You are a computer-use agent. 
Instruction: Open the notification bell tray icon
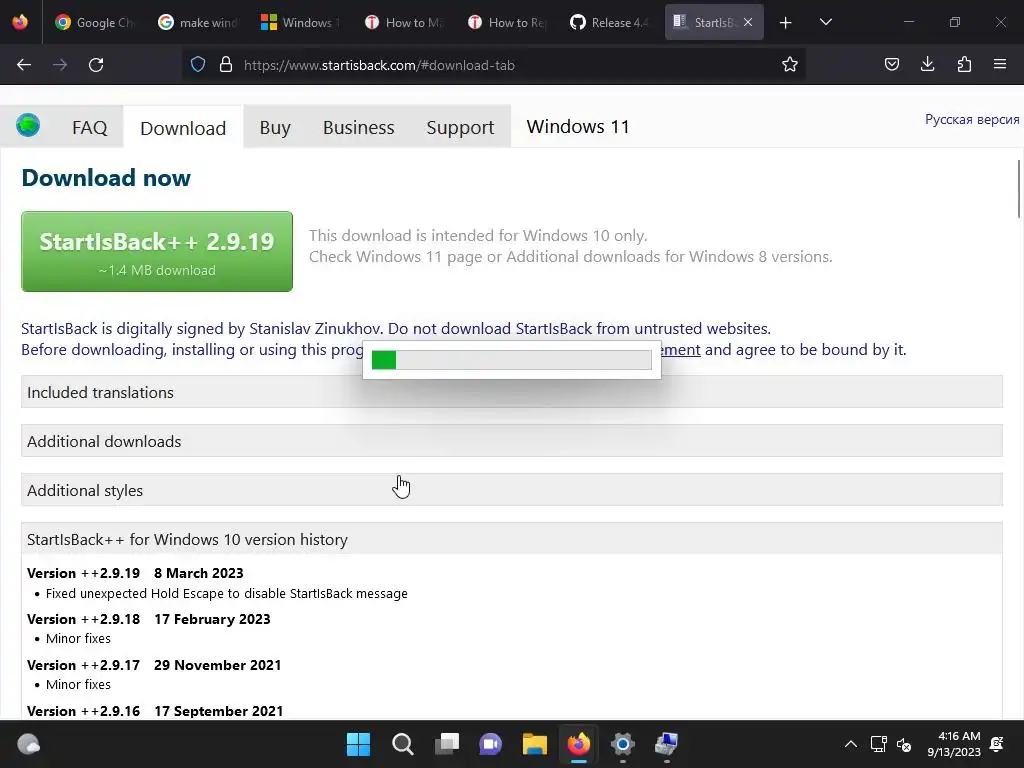997,744
